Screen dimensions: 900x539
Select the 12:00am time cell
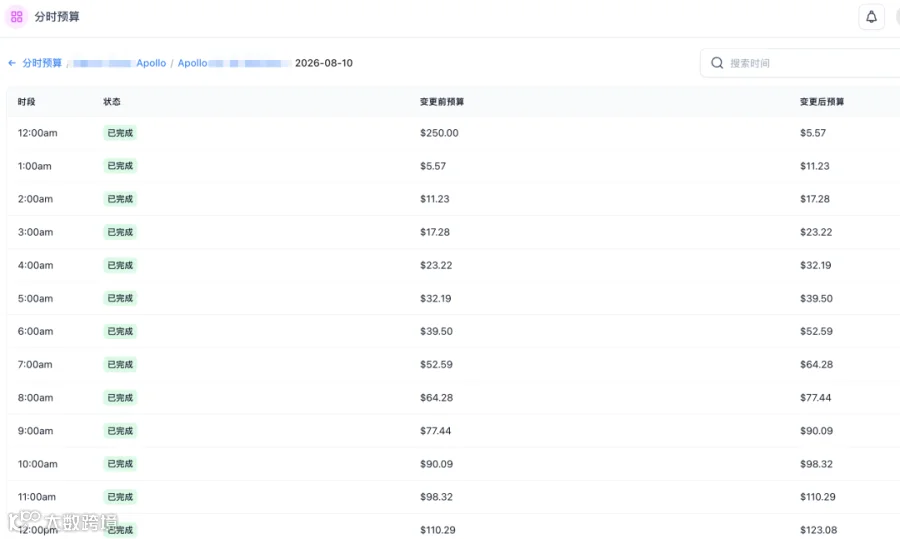click(x=37, y=133)
